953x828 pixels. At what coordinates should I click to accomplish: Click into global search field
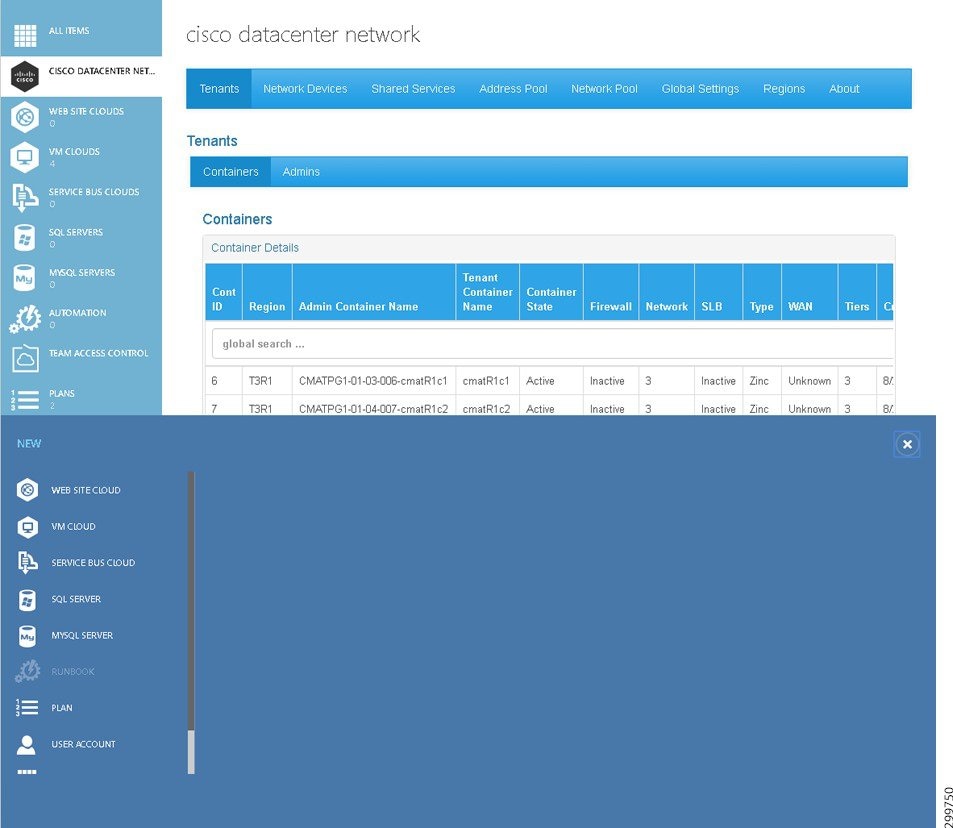tap(552, 344)
